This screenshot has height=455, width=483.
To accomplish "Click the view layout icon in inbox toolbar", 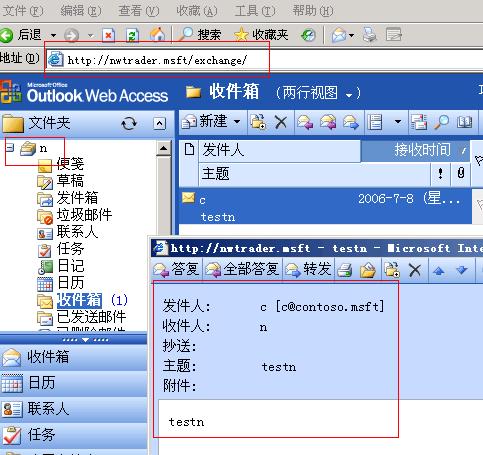I will coord(375,122).
